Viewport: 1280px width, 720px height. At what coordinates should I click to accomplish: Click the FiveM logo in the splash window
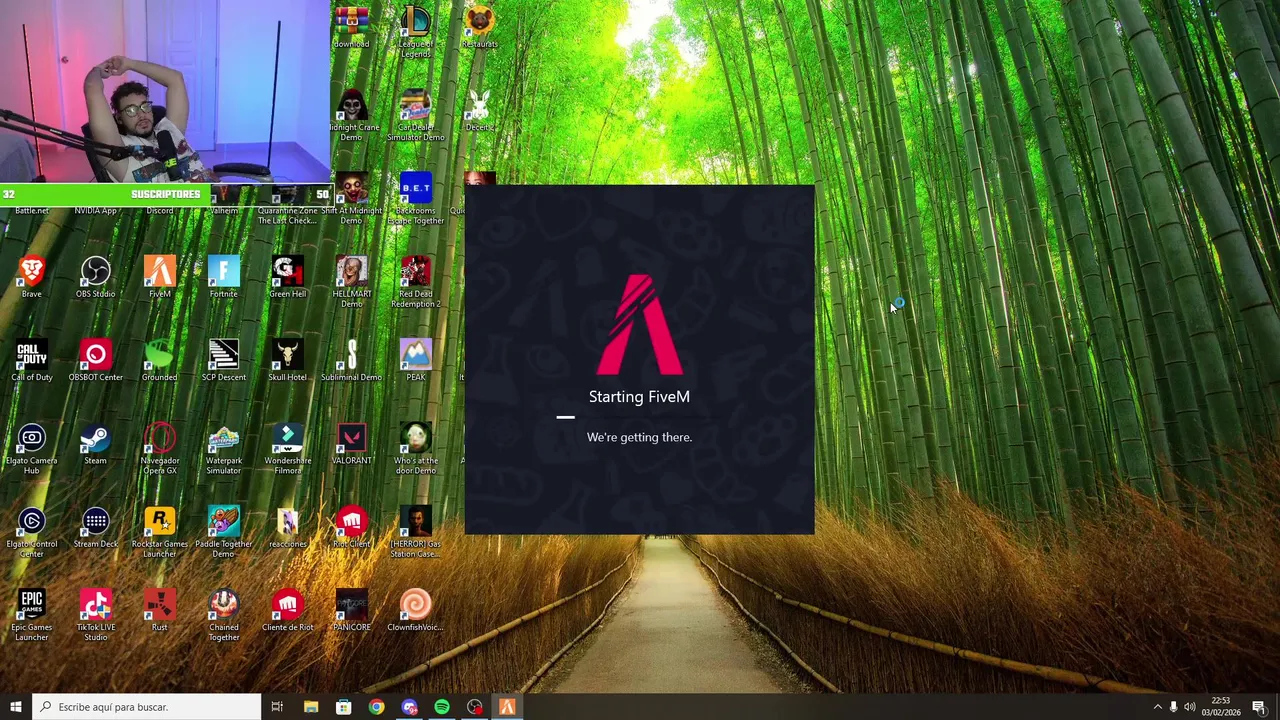(x=640, y=324)
